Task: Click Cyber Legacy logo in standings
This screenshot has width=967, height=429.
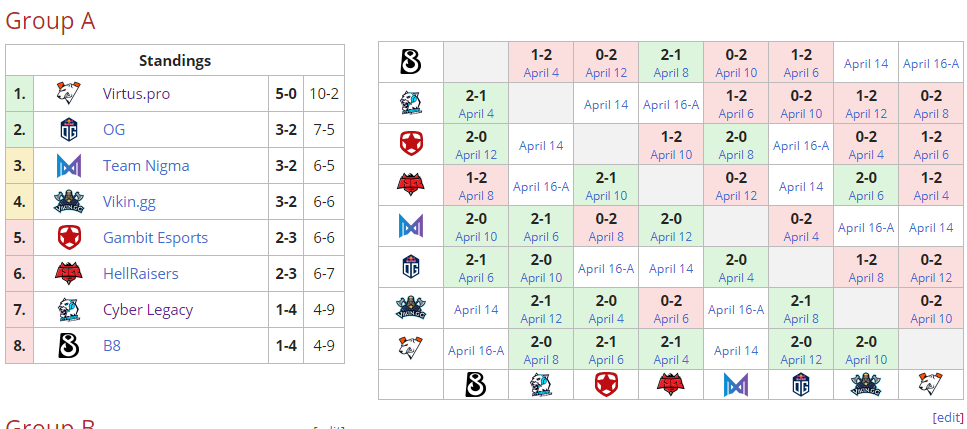Action: click(68, 310)
